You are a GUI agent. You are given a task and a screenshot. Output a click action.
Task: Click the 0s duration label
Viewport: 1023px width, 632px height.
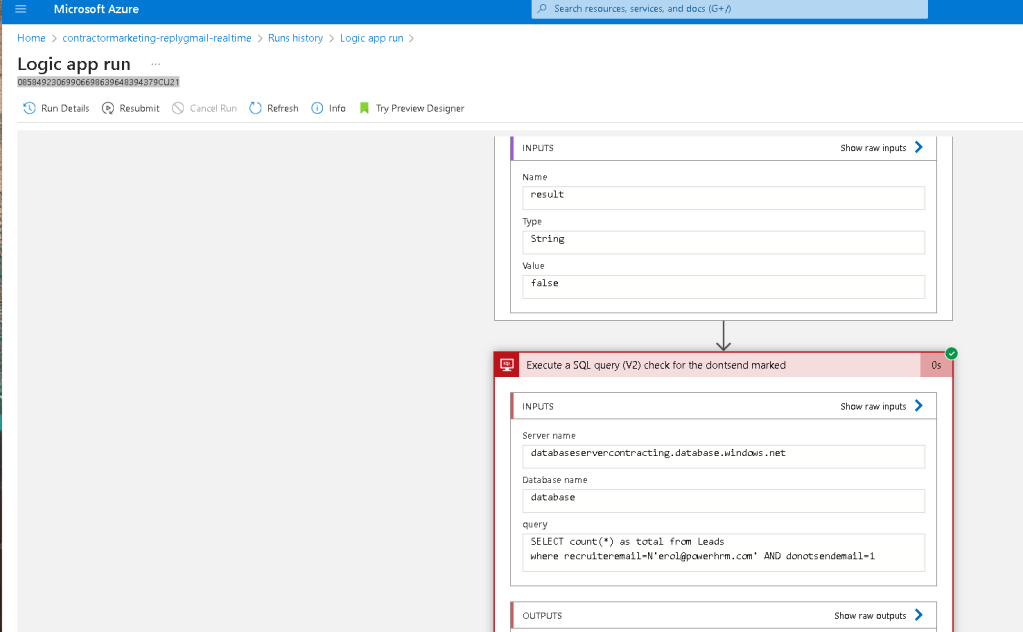click(936, 365)
